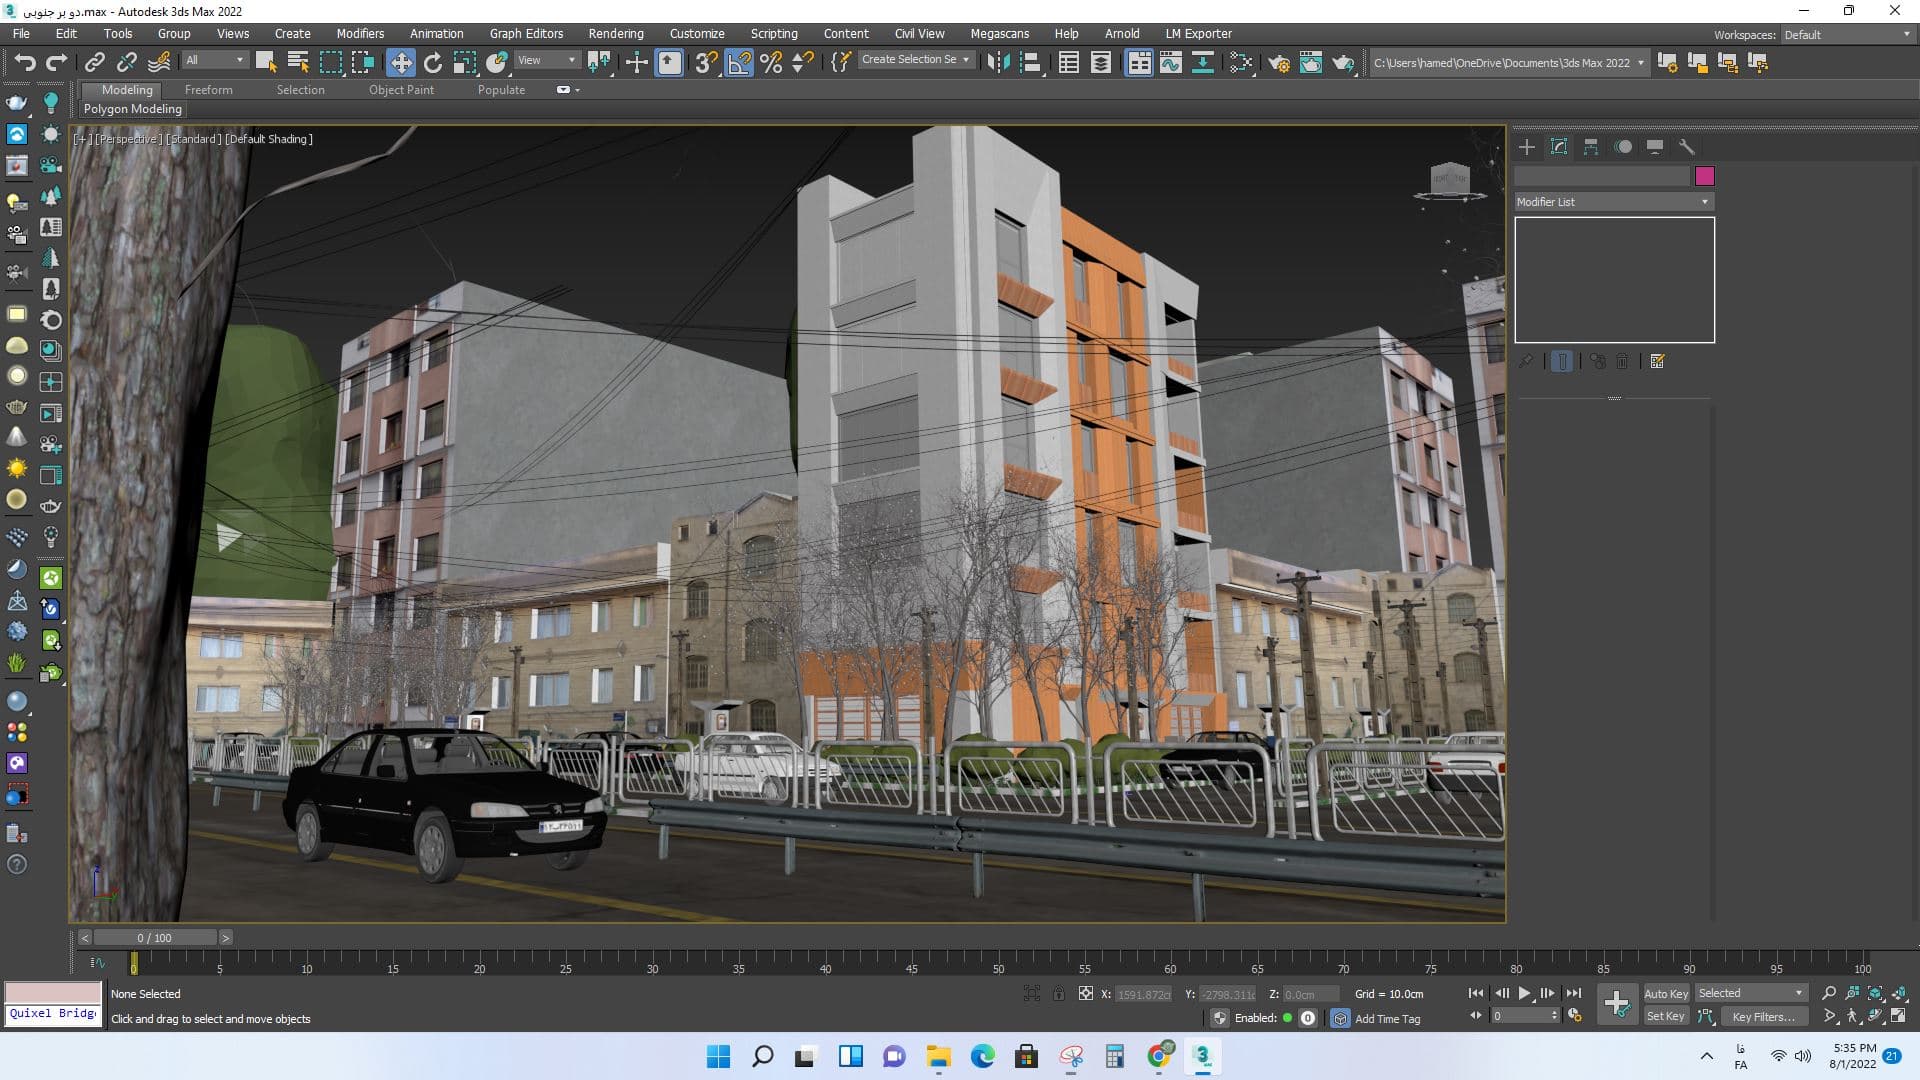
Task: Open the Motion panel tab icon
Action: (1623, 147)
